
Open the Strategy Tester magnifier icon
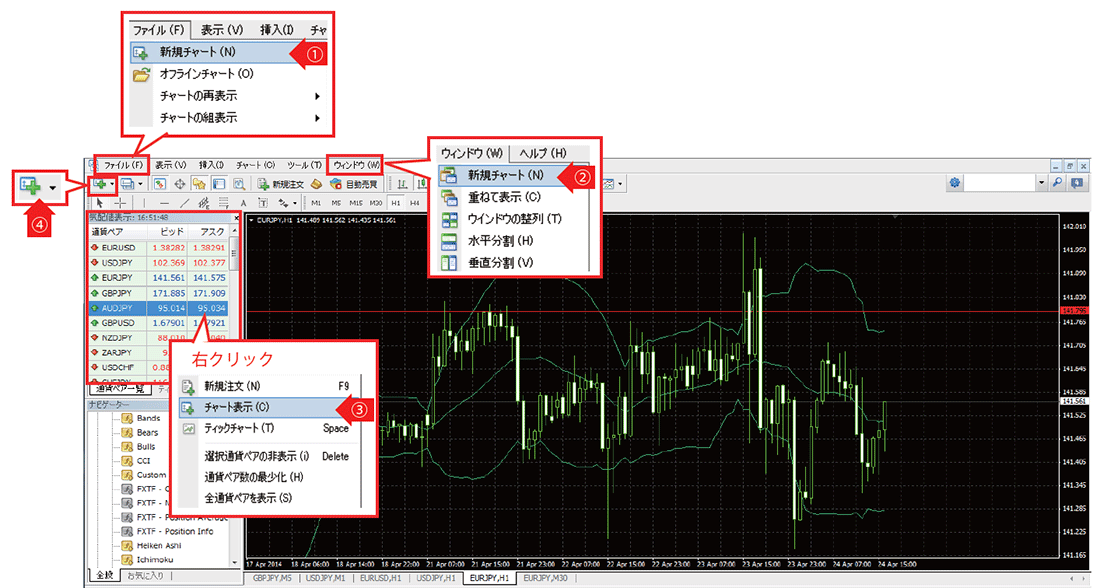click(239, 184)
